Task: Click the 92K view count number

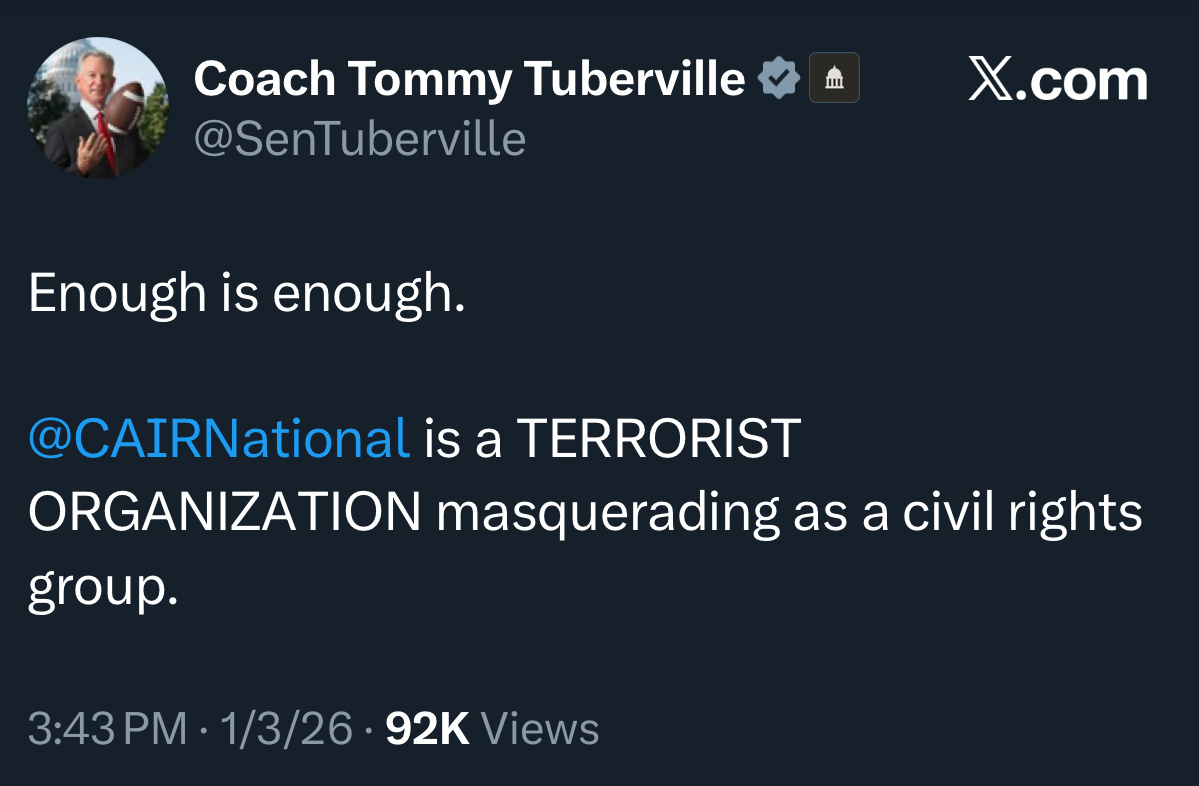Action: (427, 729)
